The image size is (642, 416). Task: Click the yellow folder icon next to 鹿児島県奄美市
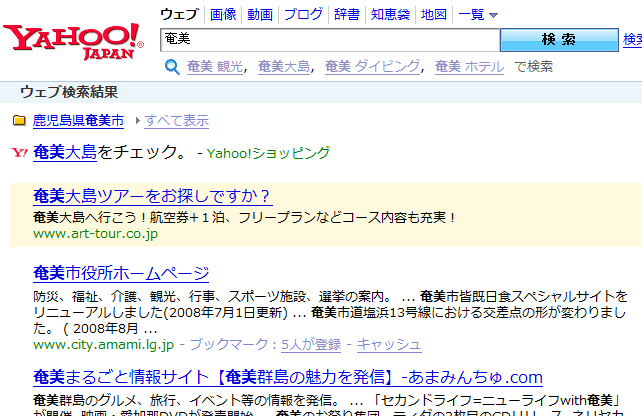(19, 120)
